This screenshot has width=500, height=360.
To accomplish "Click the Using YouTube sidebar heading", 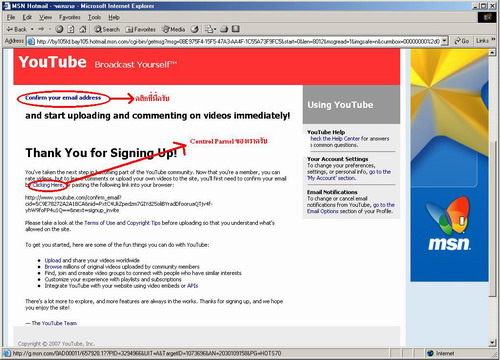I will point(340,105).
